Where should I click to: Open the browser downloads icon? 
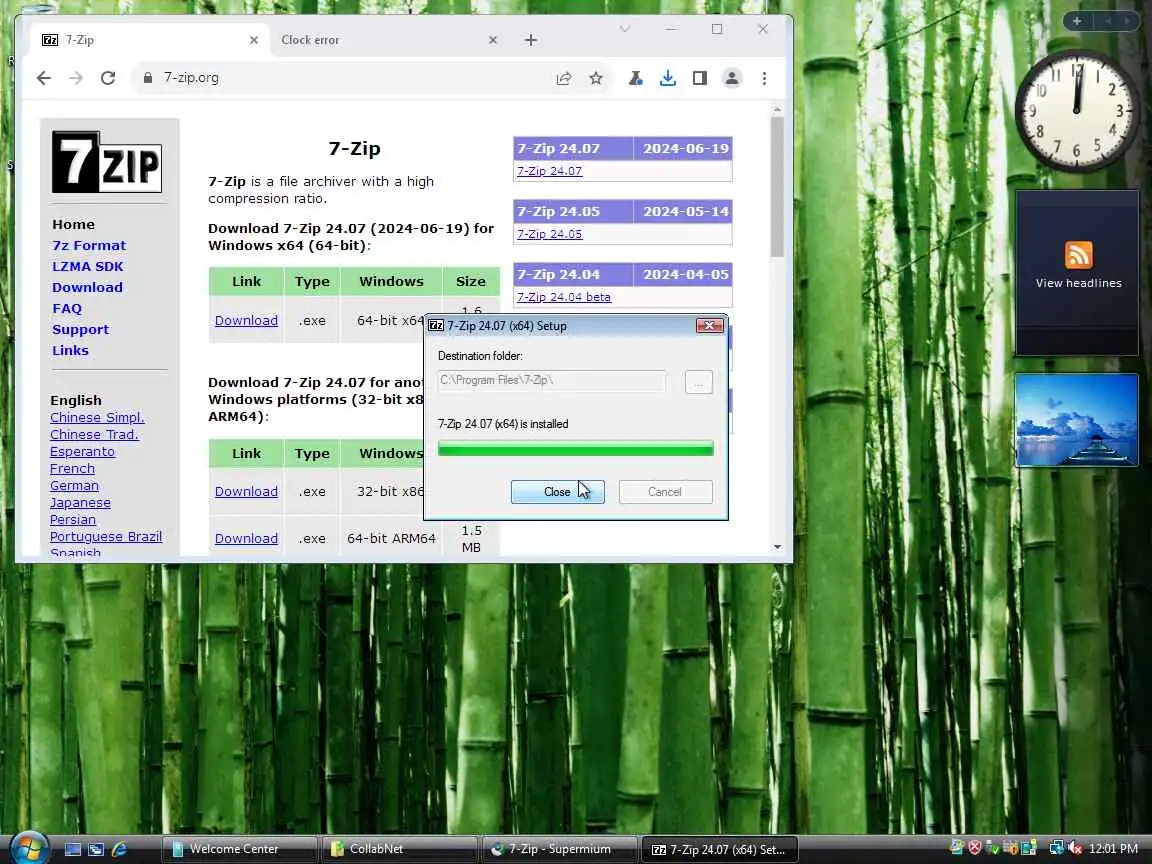tap(668, 78)
